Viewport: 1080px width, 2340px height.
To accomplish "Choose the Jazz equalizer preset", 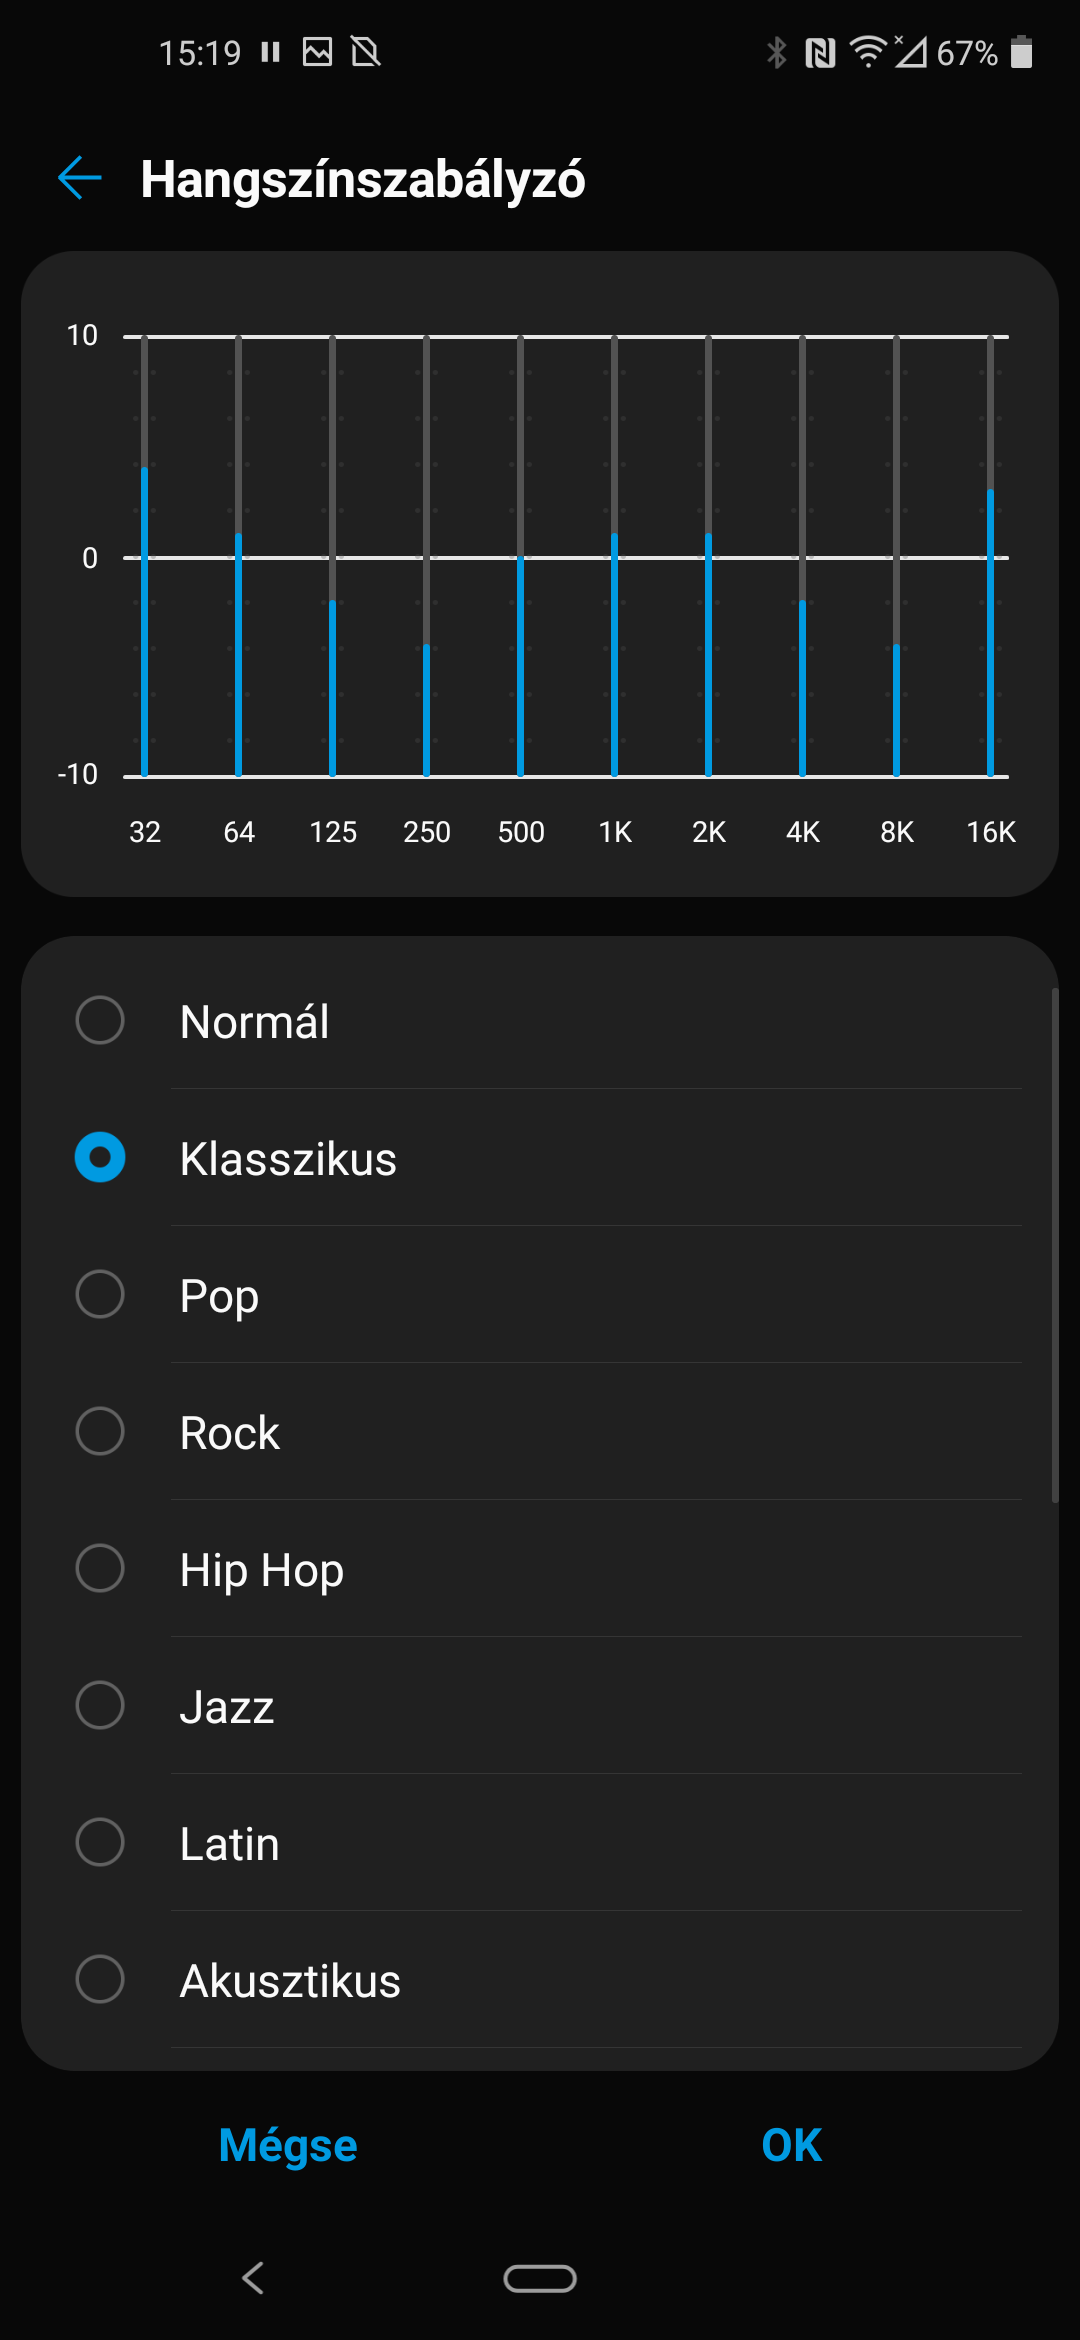I will [540, 1706].
